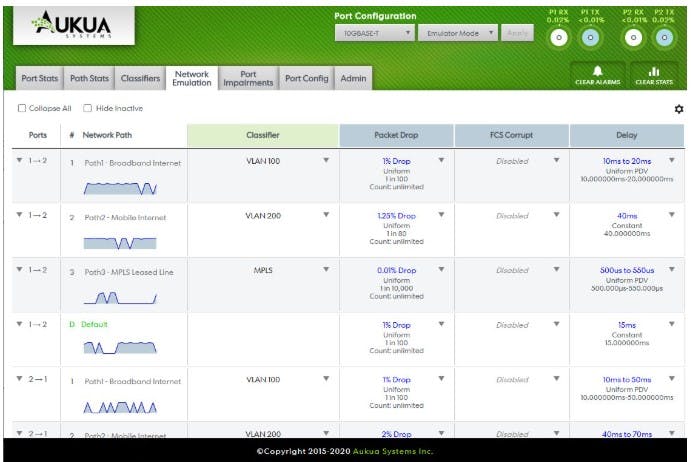This screenshot has width=691, height=462.
Task: Click the Clear Alarms bell icon
Action: (598, 72)
